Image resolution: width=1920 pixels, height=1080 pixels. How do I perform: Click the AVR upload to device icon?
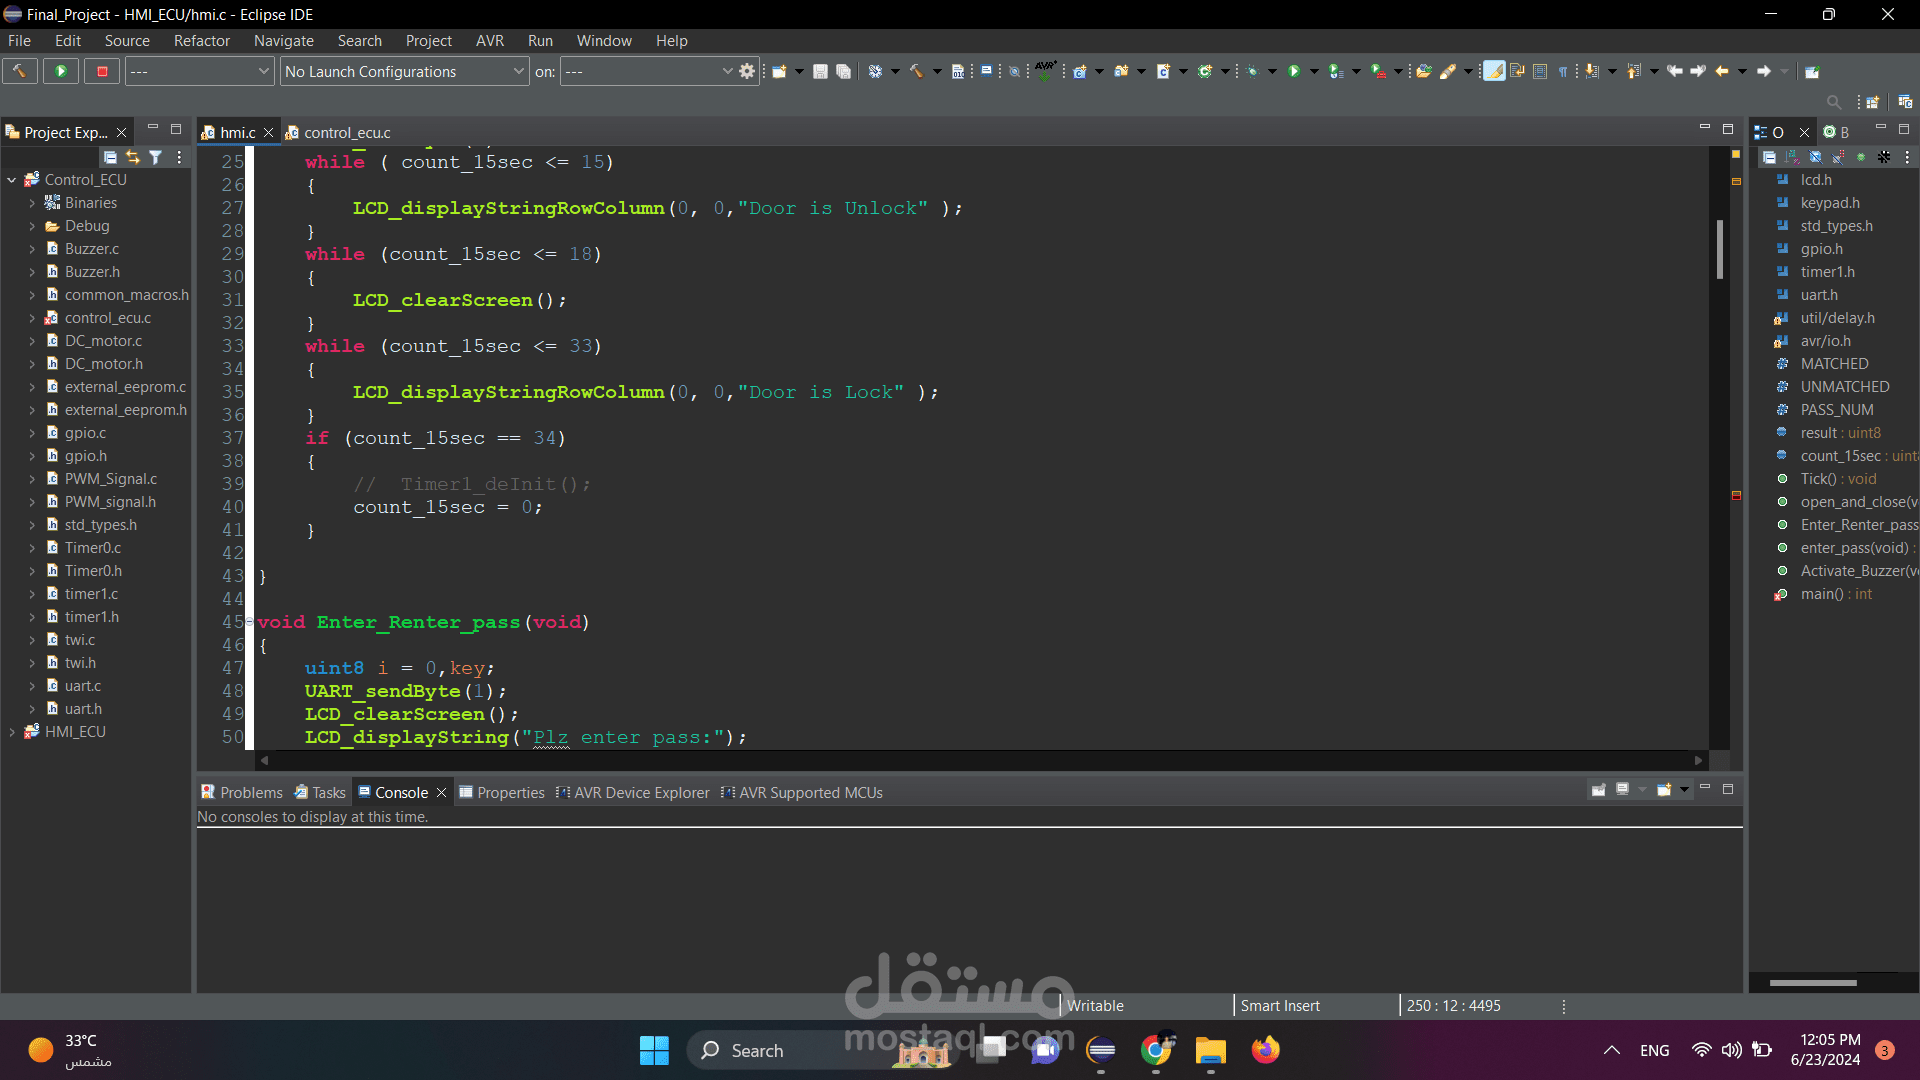click(x=1044, y=70)
